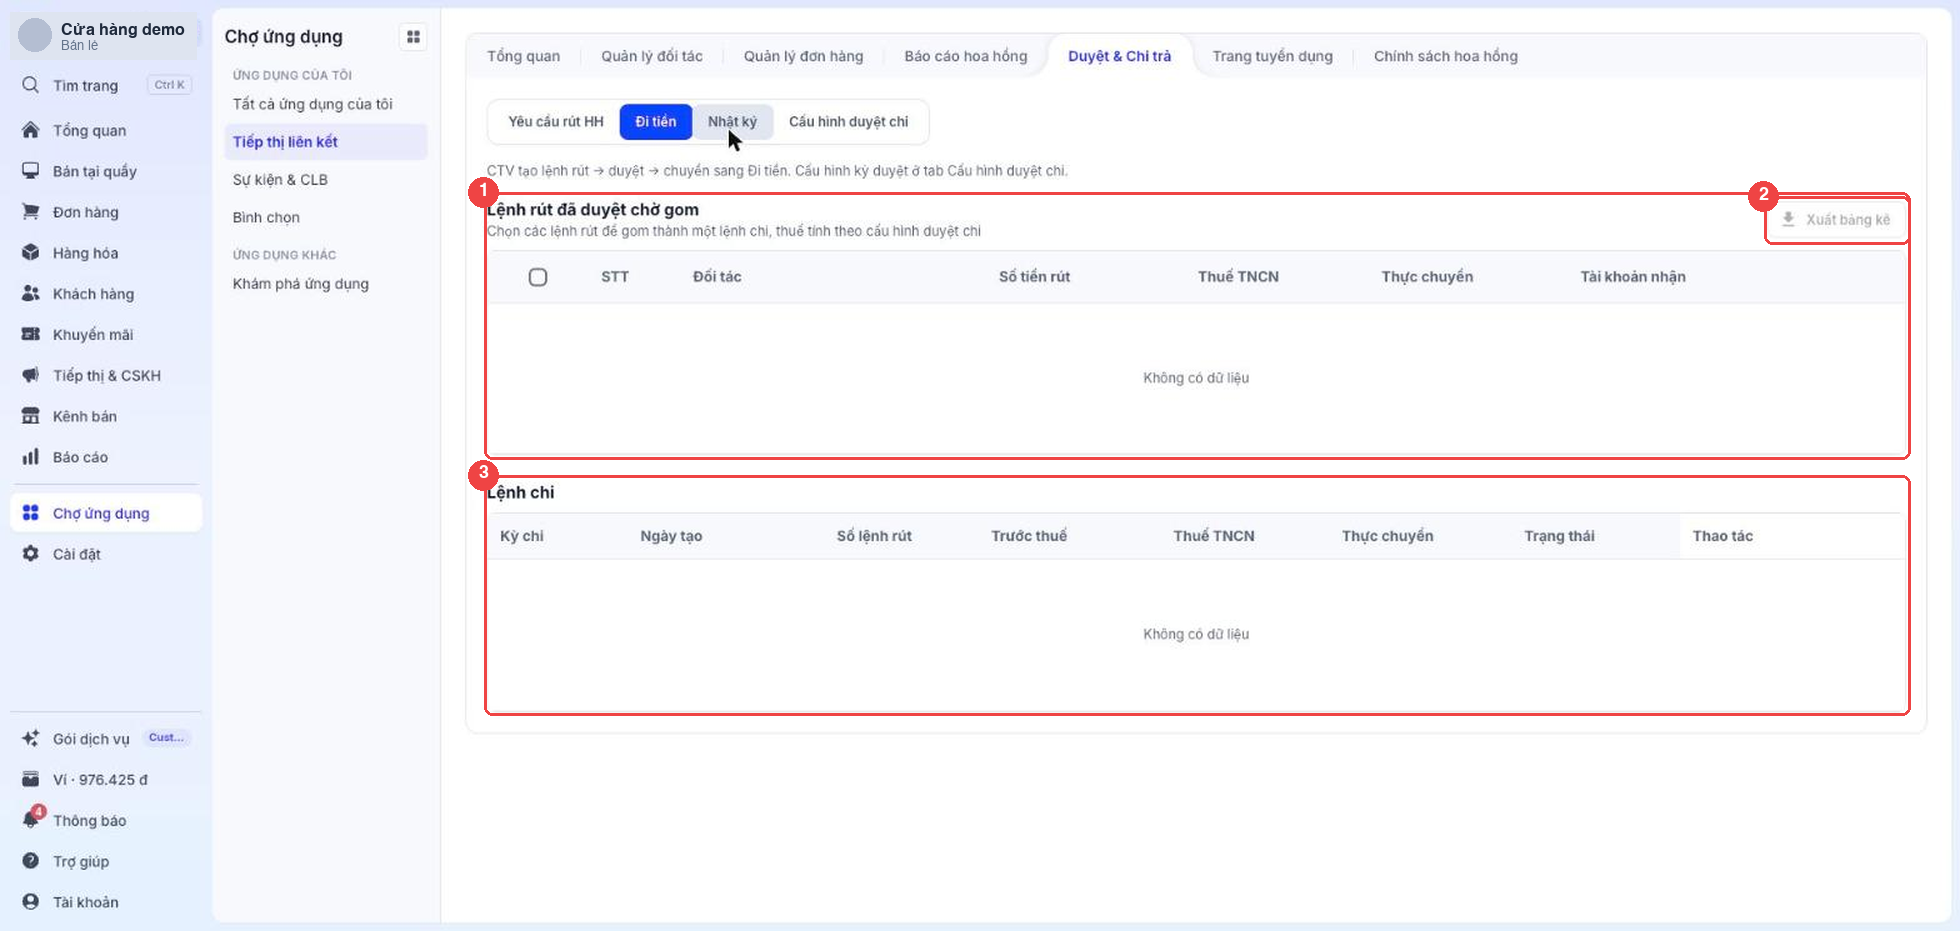Open the Chính sách hoa hồng tab
This screenshot has height=931, width=1960.
[1446, 56]
